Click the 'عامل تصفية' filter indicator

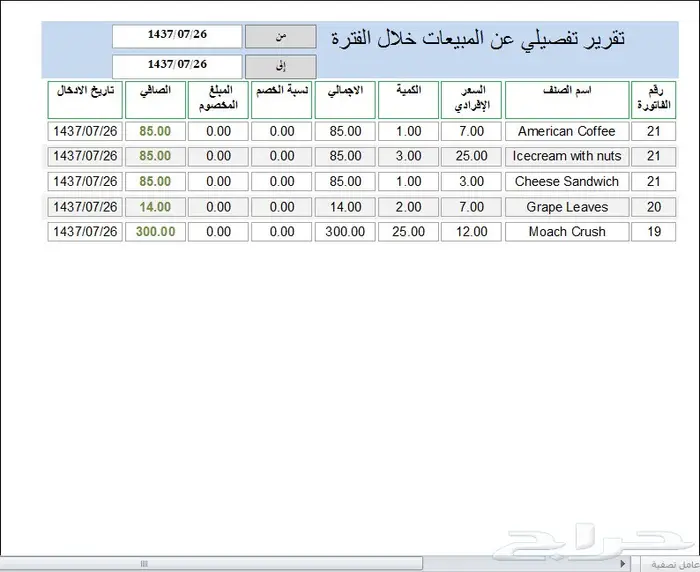pos(670,564)
